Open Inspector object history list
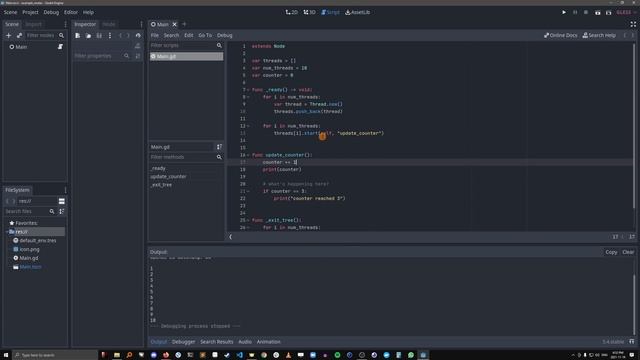Screen dimensions: 640x360 pyautogui.click(x=138, y=36)
